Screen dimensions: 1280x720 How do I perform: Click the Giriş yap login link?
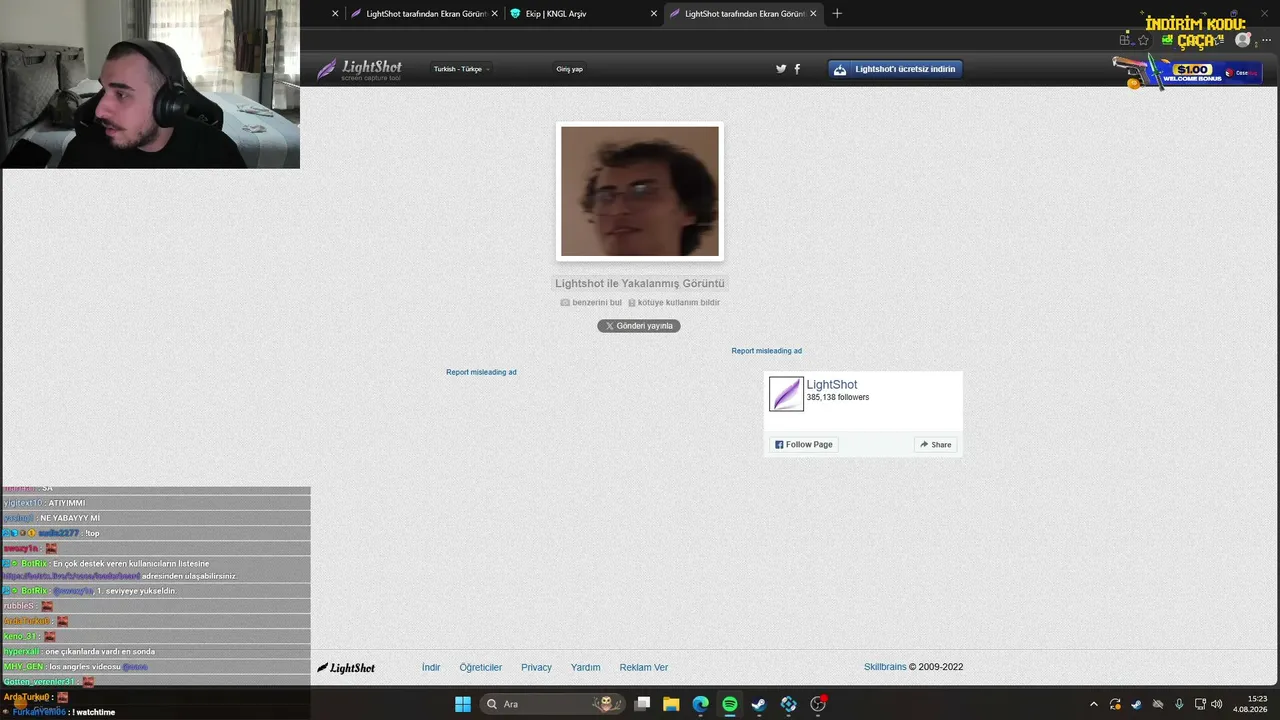tap(570, 69)
